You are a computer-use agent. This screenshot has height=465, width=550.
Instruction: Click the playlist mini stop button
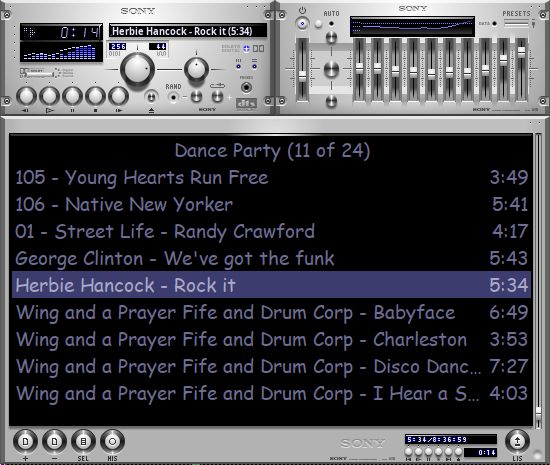[438, 452]
